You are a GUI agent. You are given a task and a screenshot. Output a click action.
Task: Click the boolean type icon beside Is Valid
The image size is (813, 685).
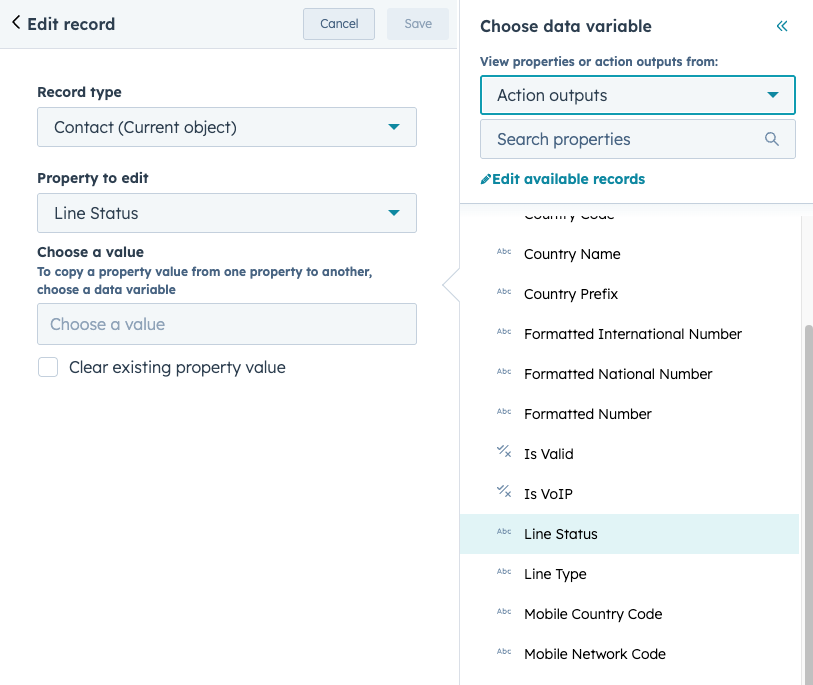(504, 453)
